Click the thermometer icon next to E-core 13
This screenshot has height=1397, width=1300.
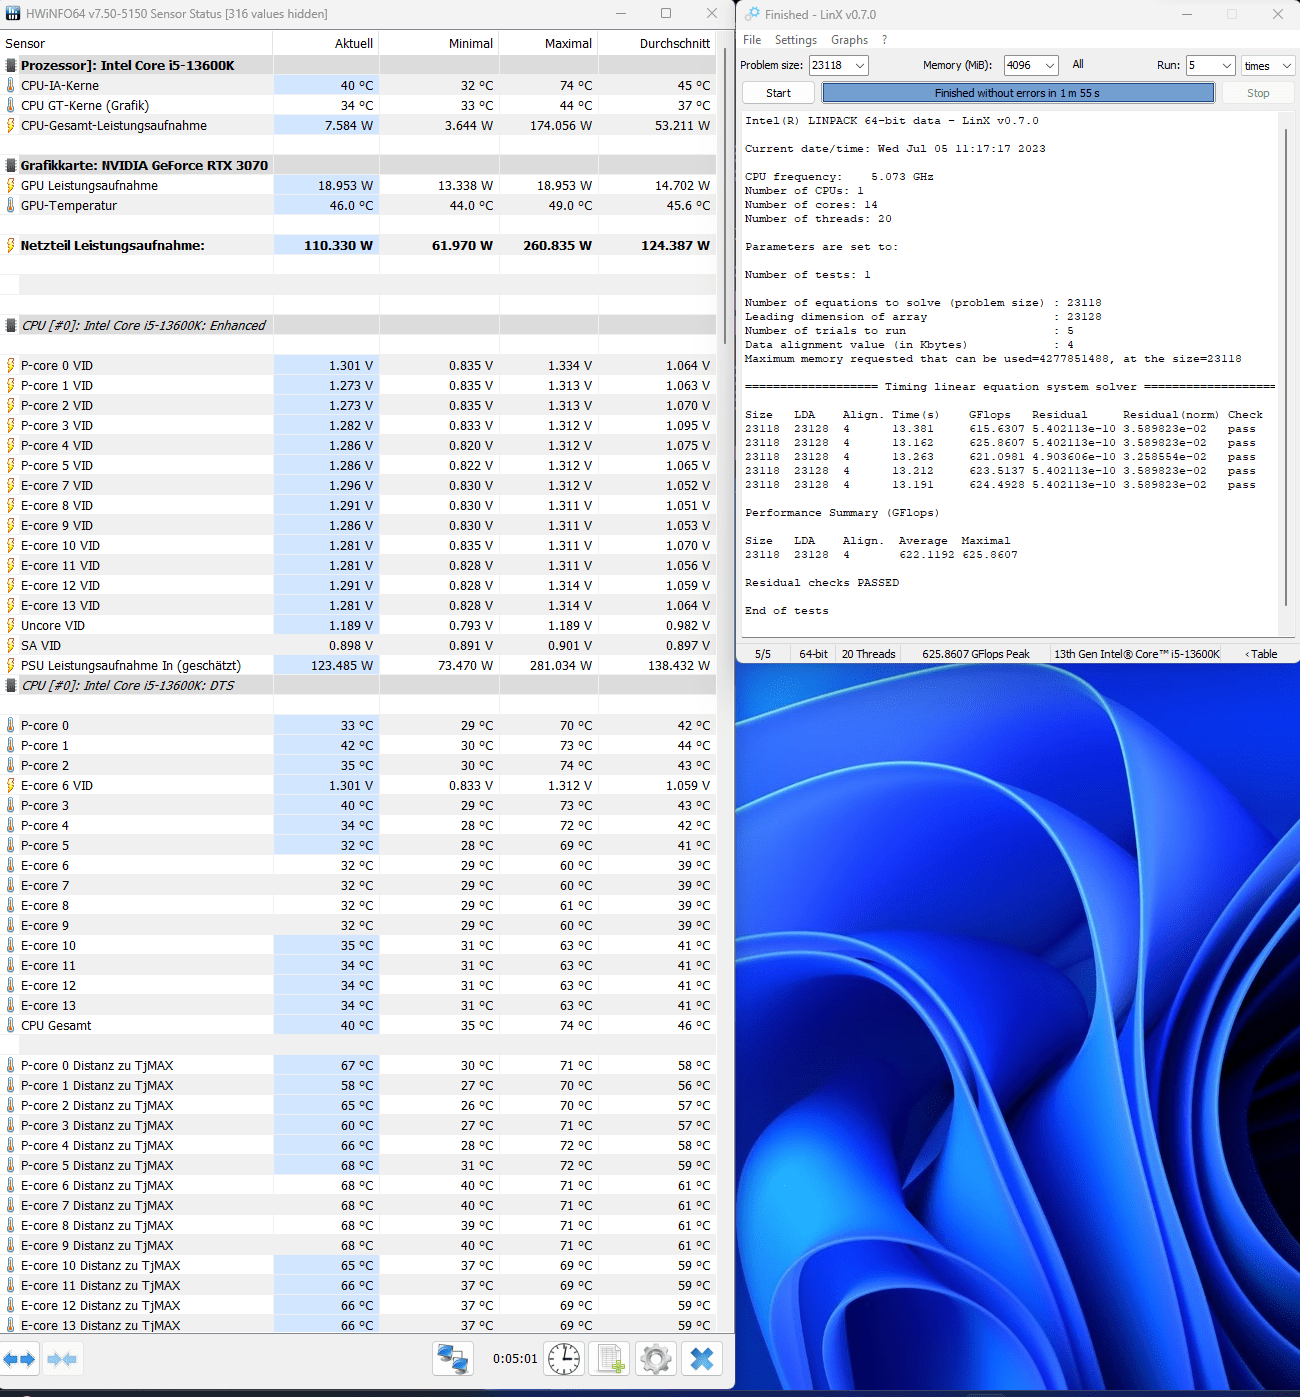(x=11, y=1005)
